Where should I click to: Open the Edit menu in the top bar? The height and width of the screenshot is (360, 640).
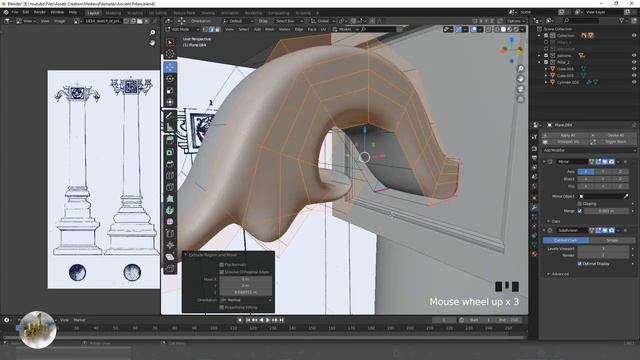tap(26, 12)
